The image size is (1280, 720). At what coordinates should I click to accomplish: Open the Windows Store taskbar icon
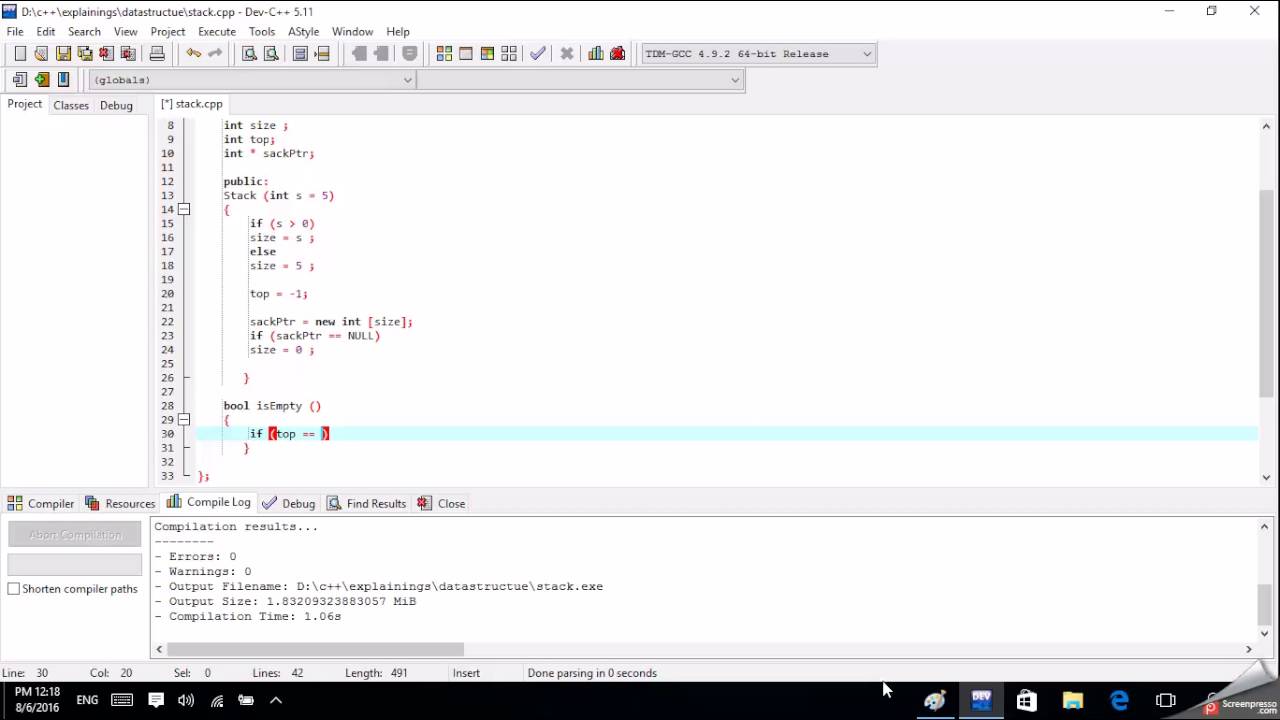[1027, 700]
